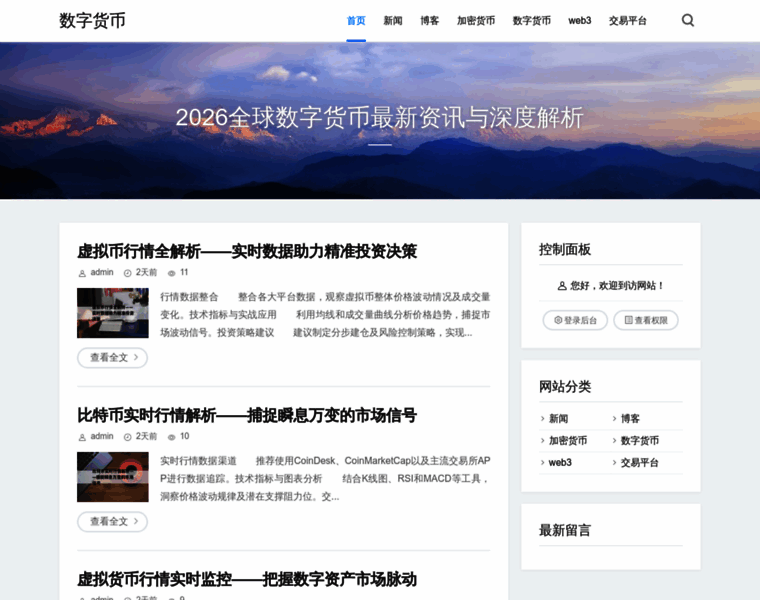Open article 虚拟币行情全解析 title
The image size is (760, 600).
point(247,251)
